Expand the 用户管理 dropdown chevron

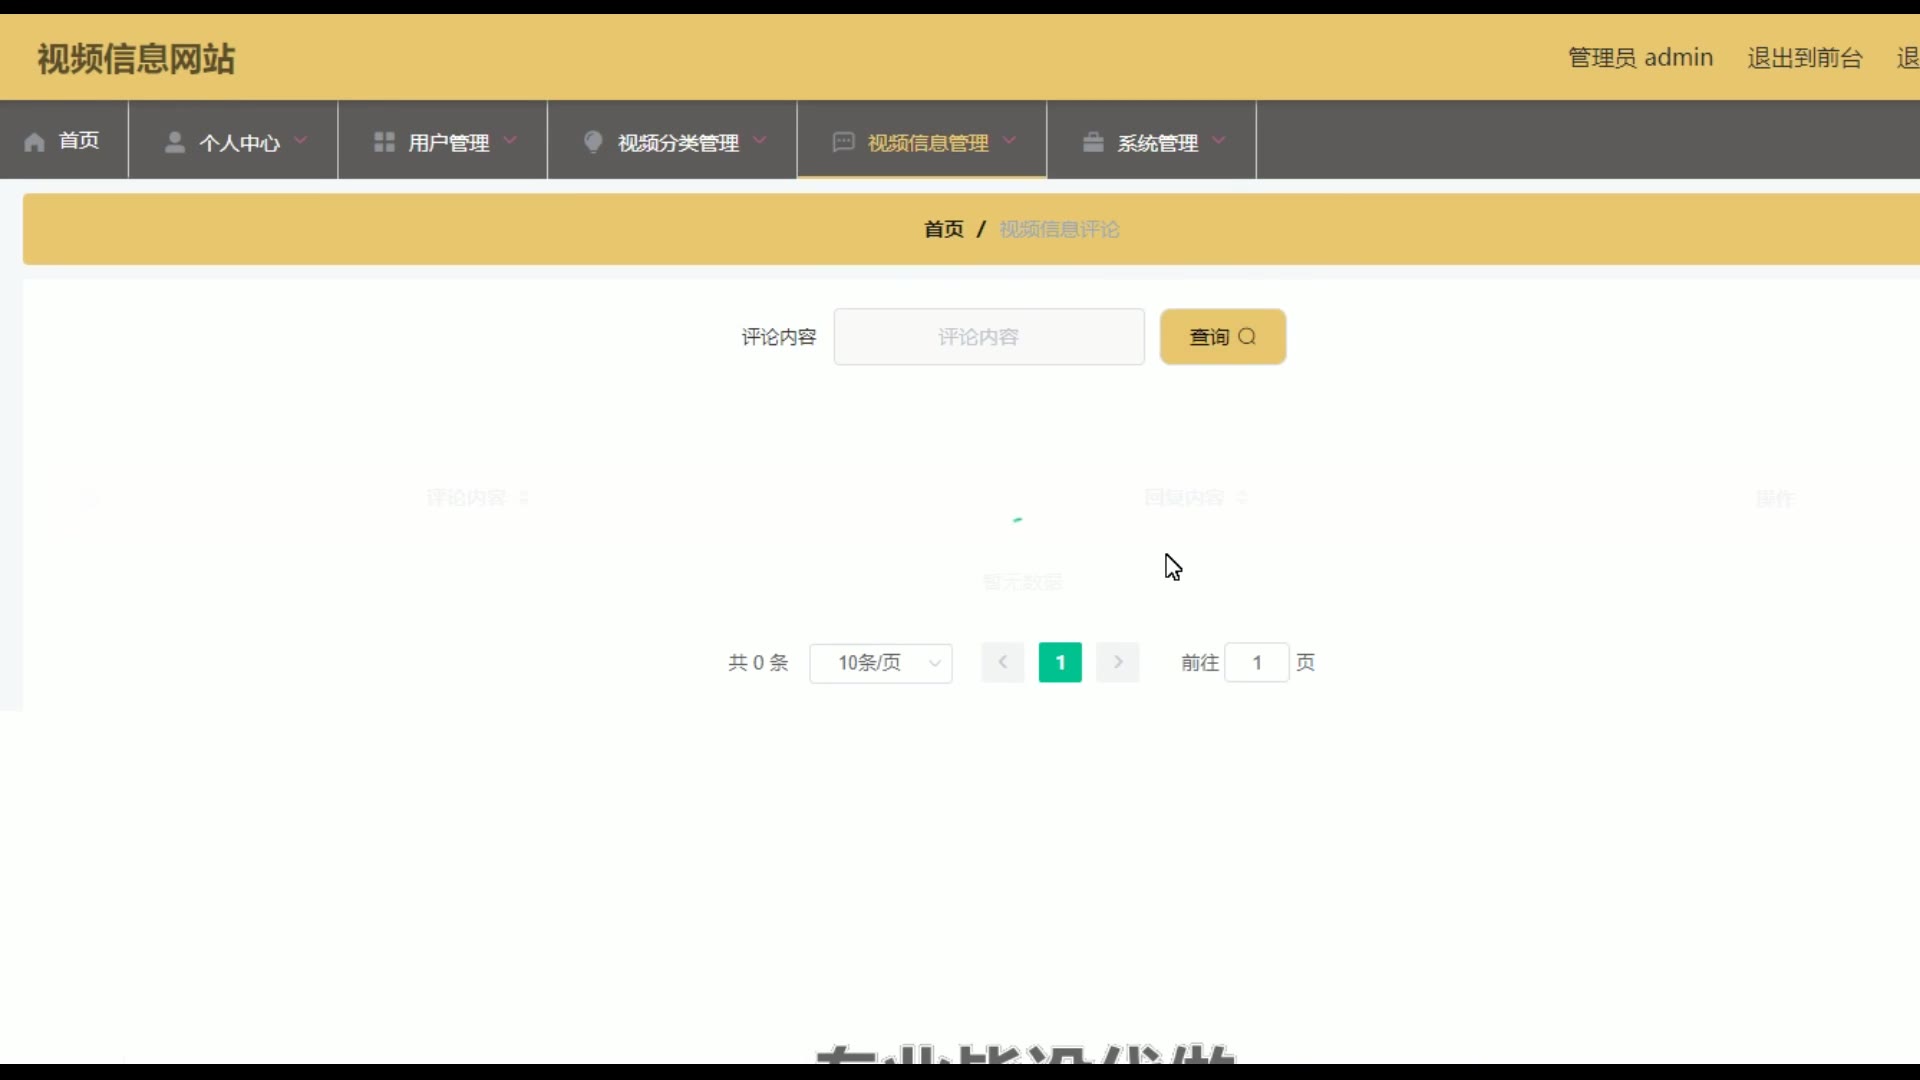point(510,141)
